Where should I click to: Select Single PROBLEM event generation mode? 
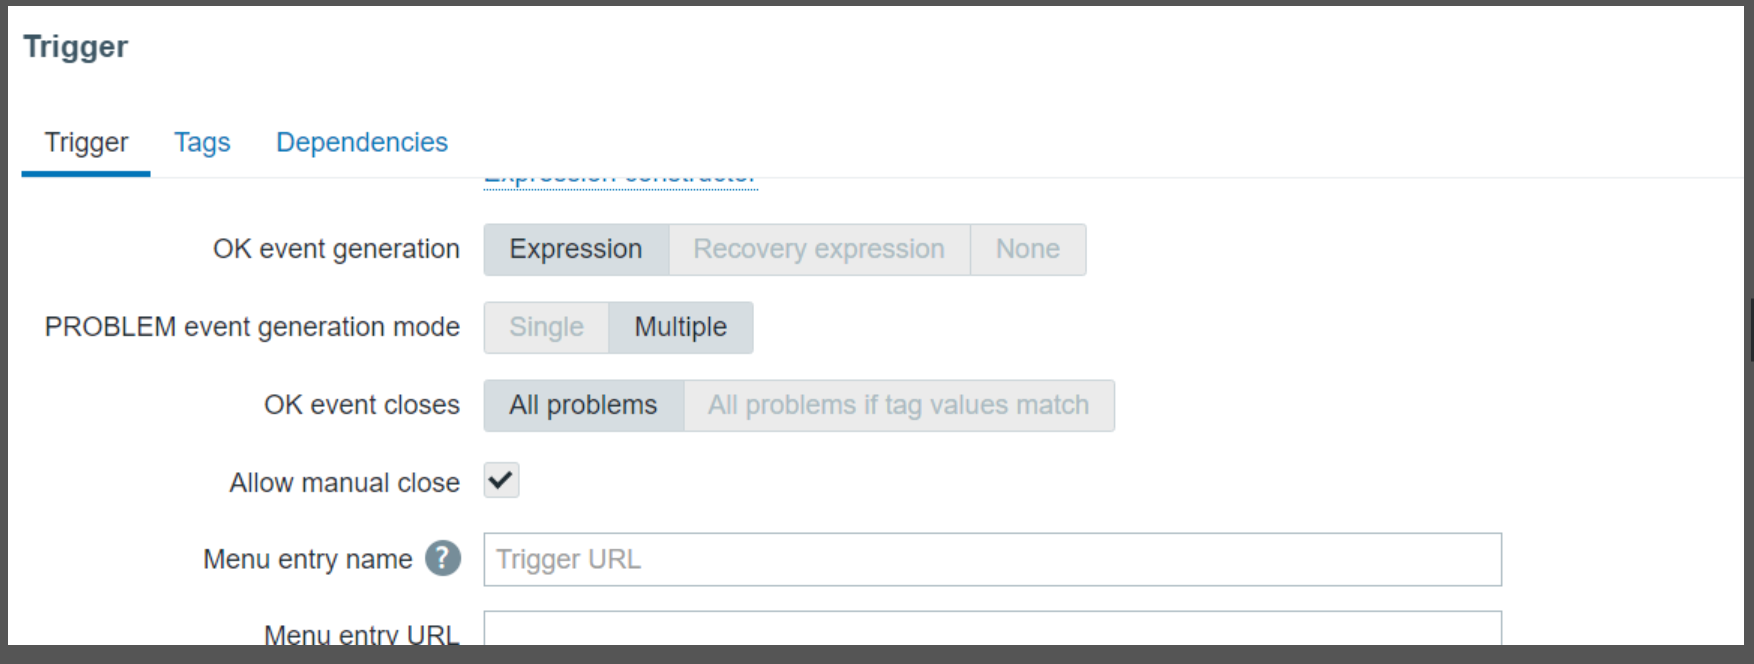point(546,327)
